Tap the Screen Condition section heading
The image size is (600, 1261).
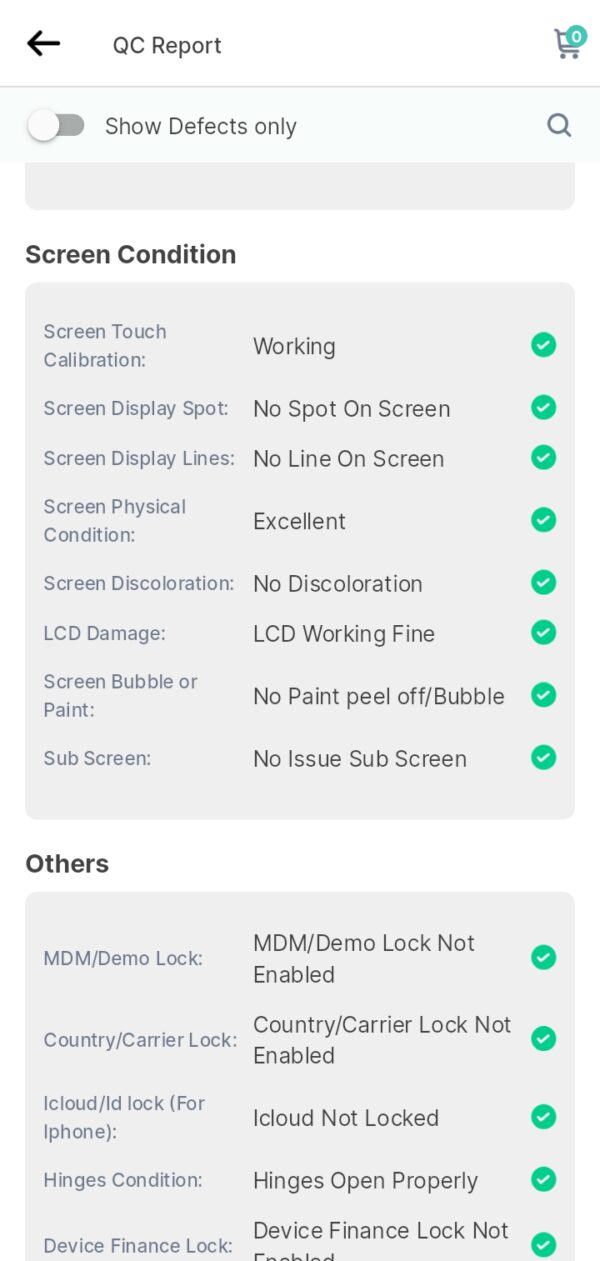click(x=131, y=255)
